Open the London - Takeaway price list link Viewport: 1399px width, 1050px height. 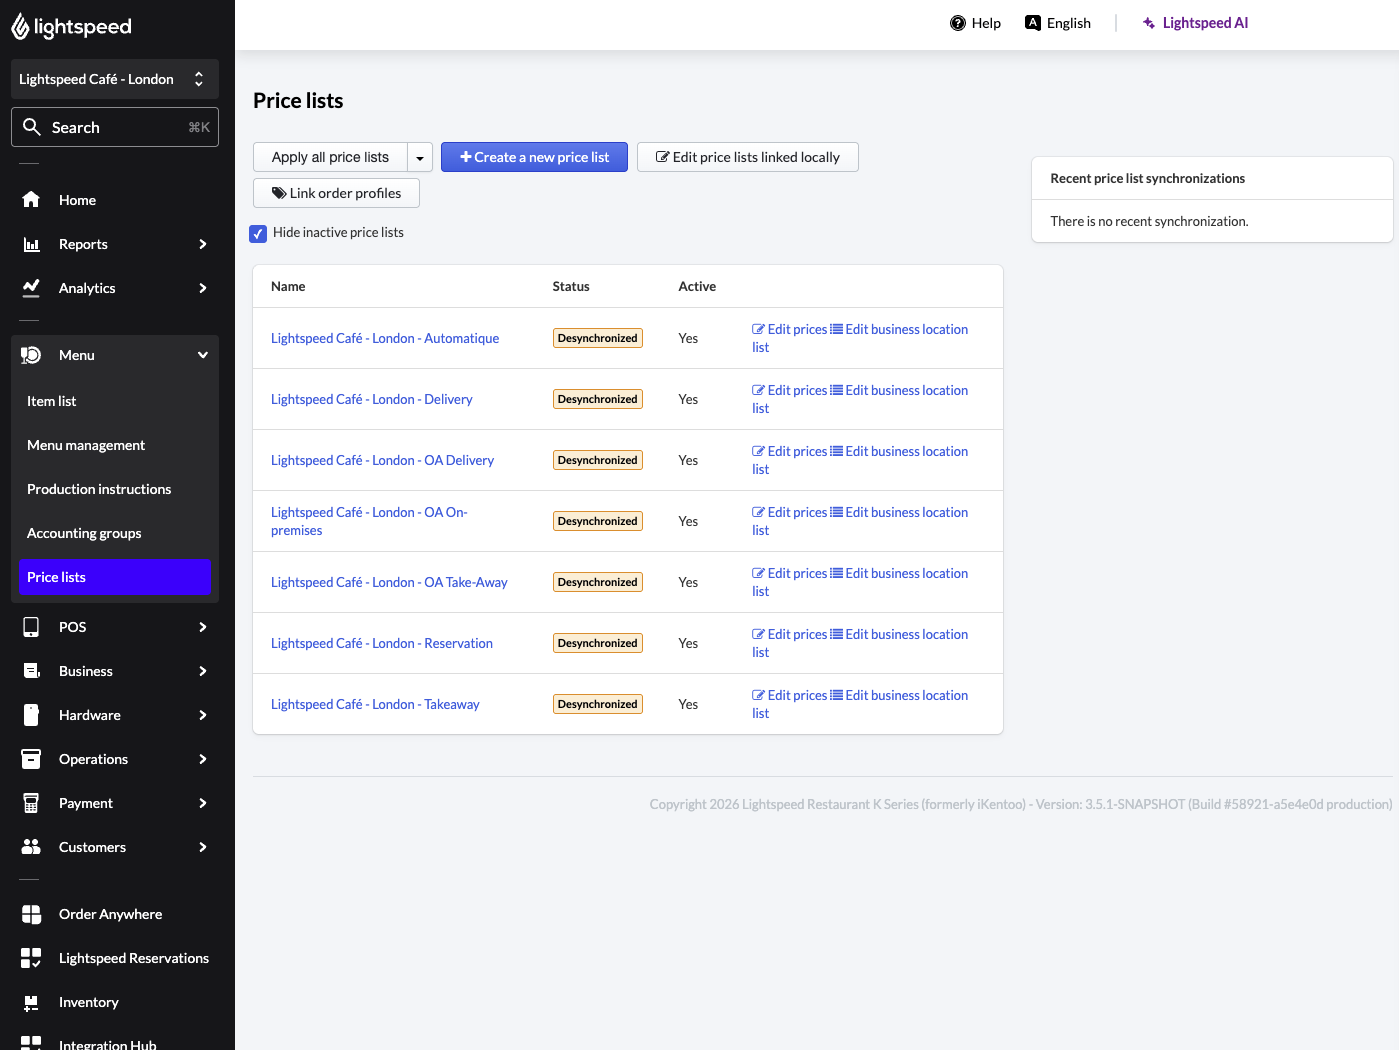pyautogui.click(x=375, y=704)
